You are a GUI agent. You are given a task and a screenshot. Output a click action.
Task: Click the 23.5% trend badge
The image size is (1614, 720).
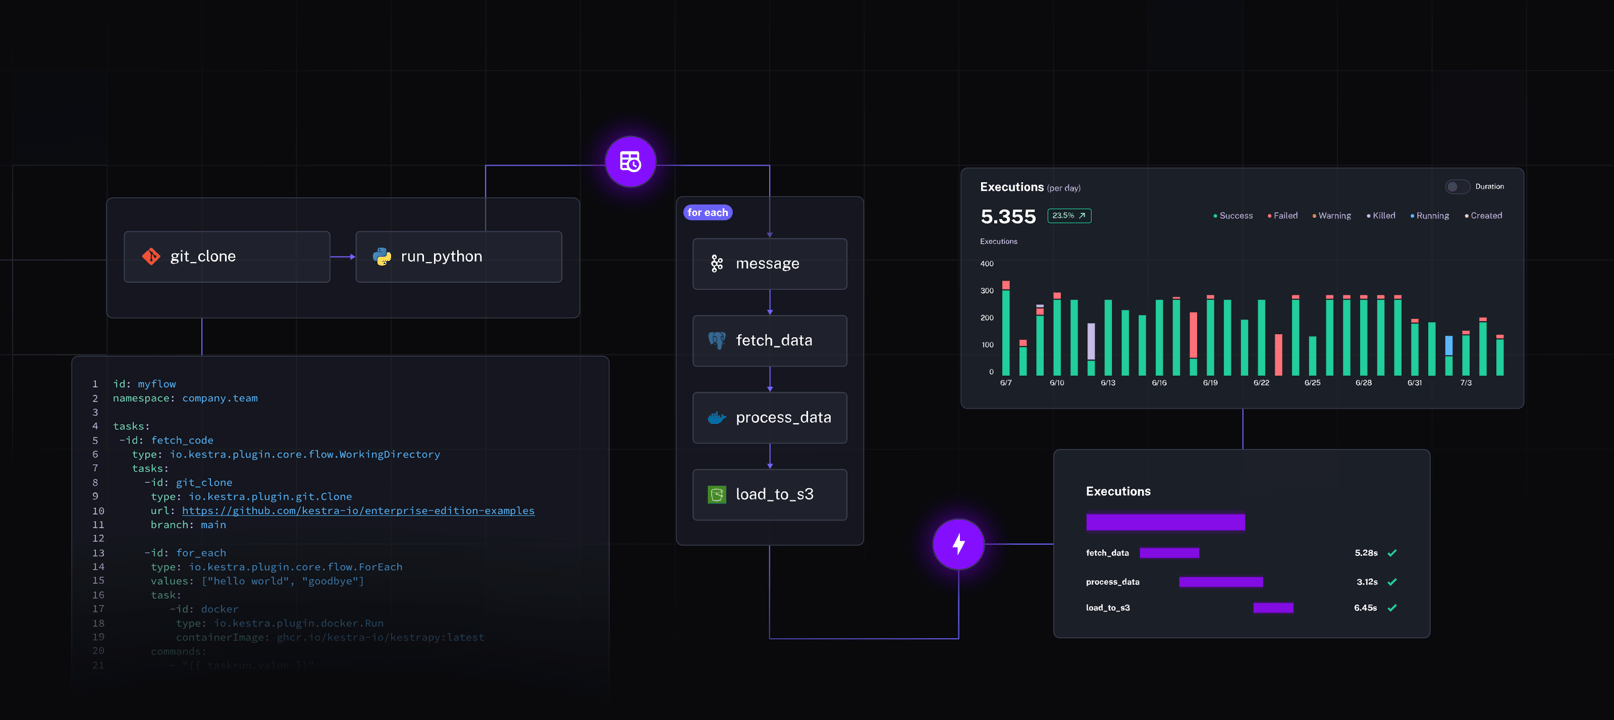pos(1069,216)
